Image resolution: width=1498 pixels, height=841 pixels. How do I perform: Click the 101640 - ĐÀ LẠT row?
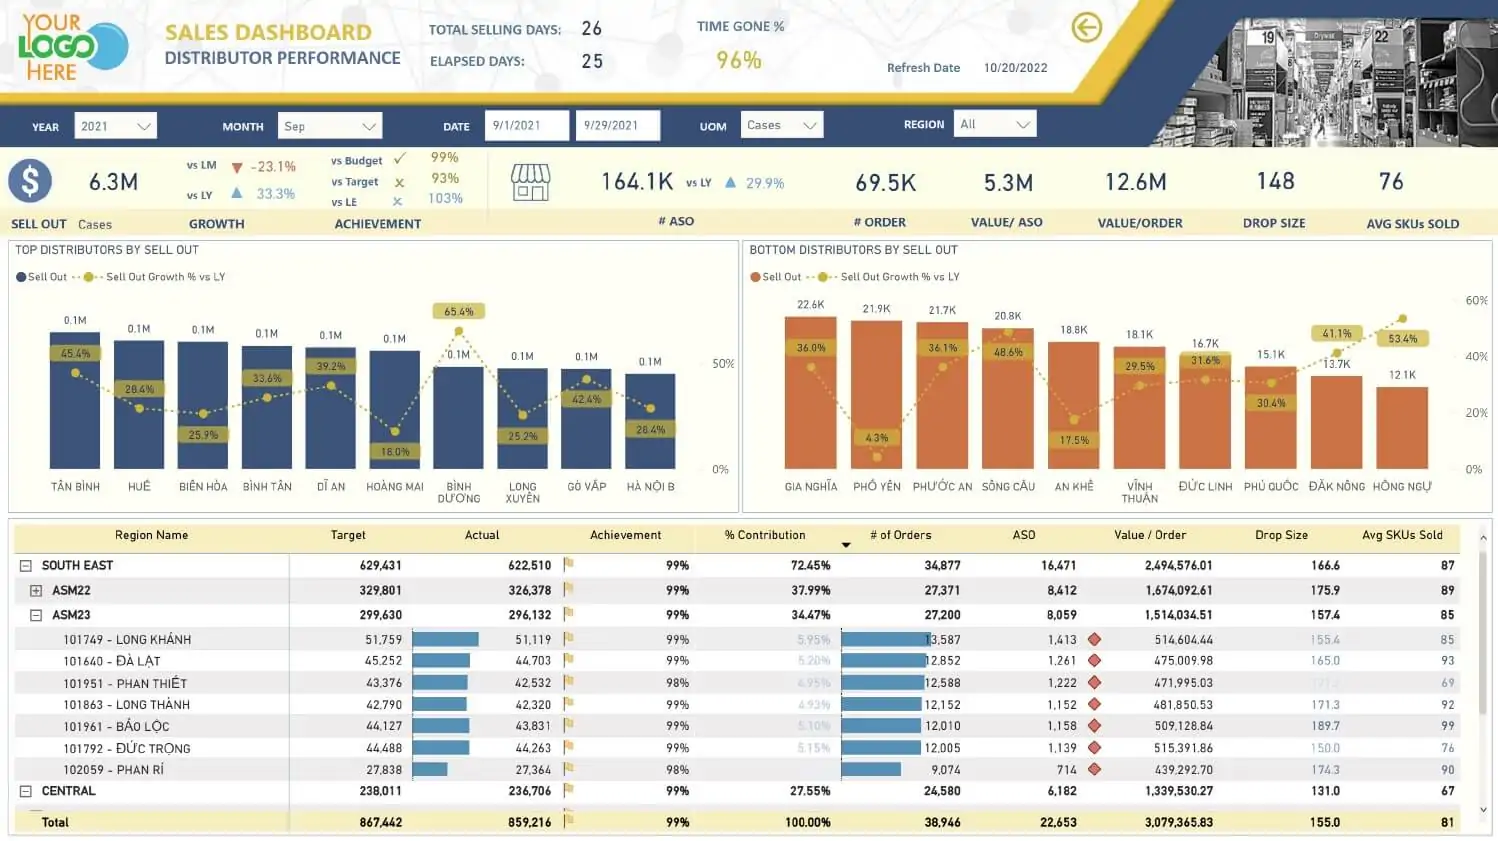click(737, 661)
